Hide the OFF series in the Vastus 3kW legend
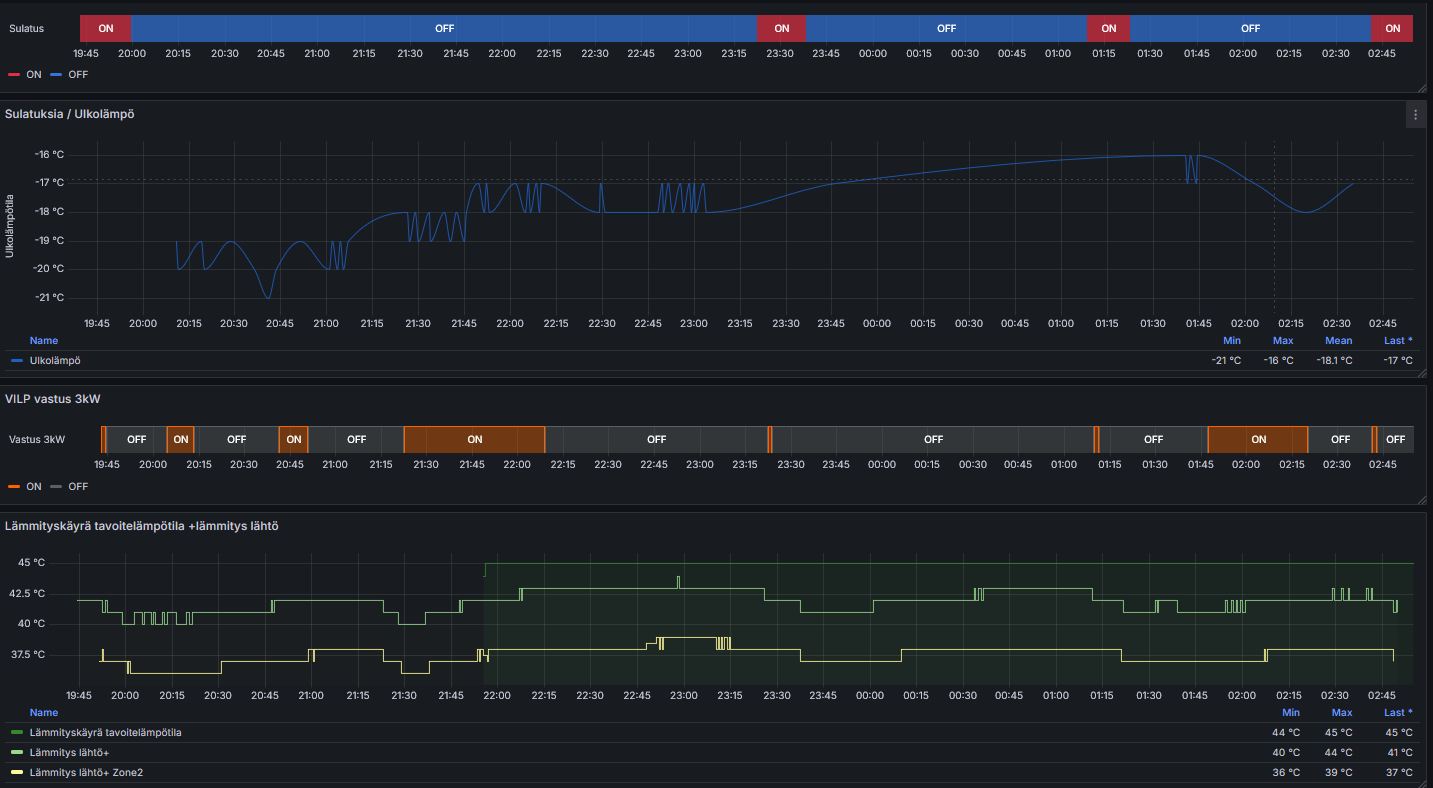Image resolution: width=1433 pixels, height=788 pixels. point(78,487)
